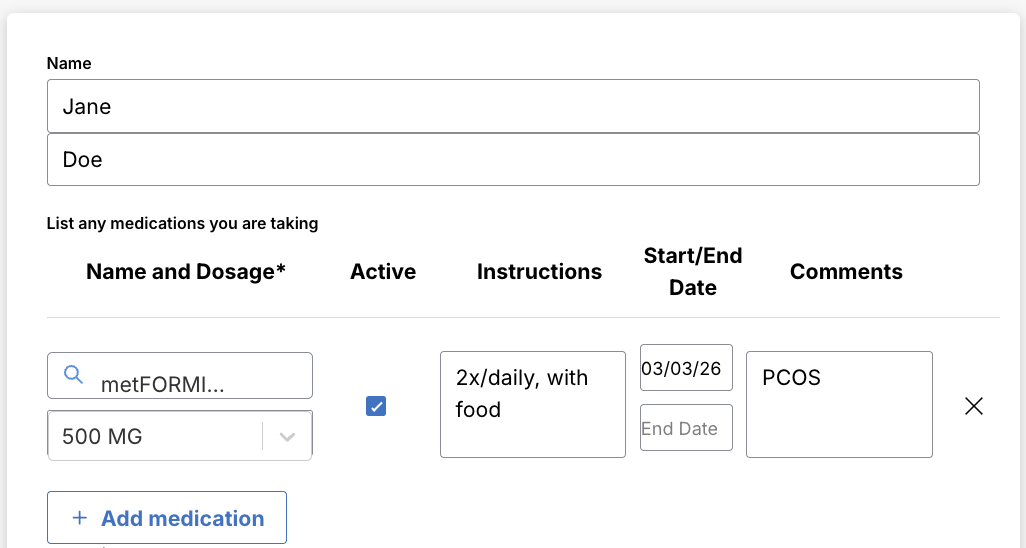Expand the dosage chevron arrow
The height and width of the screenshot is (548, 1026).
coord(287,436)
